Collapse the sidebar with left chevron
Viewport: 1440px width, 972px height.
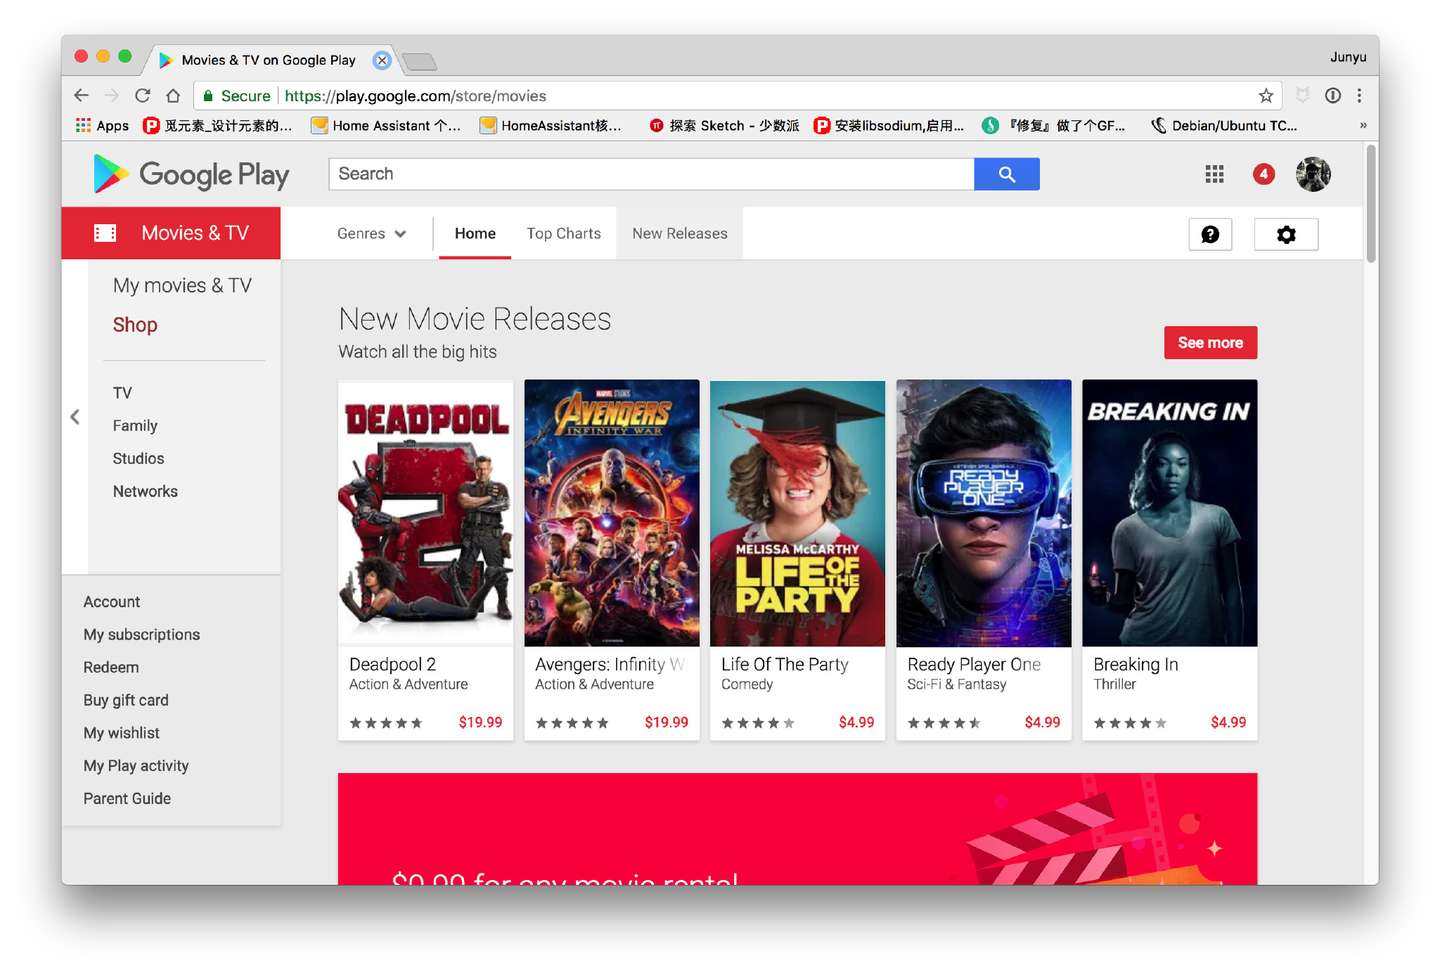(75, 417)
